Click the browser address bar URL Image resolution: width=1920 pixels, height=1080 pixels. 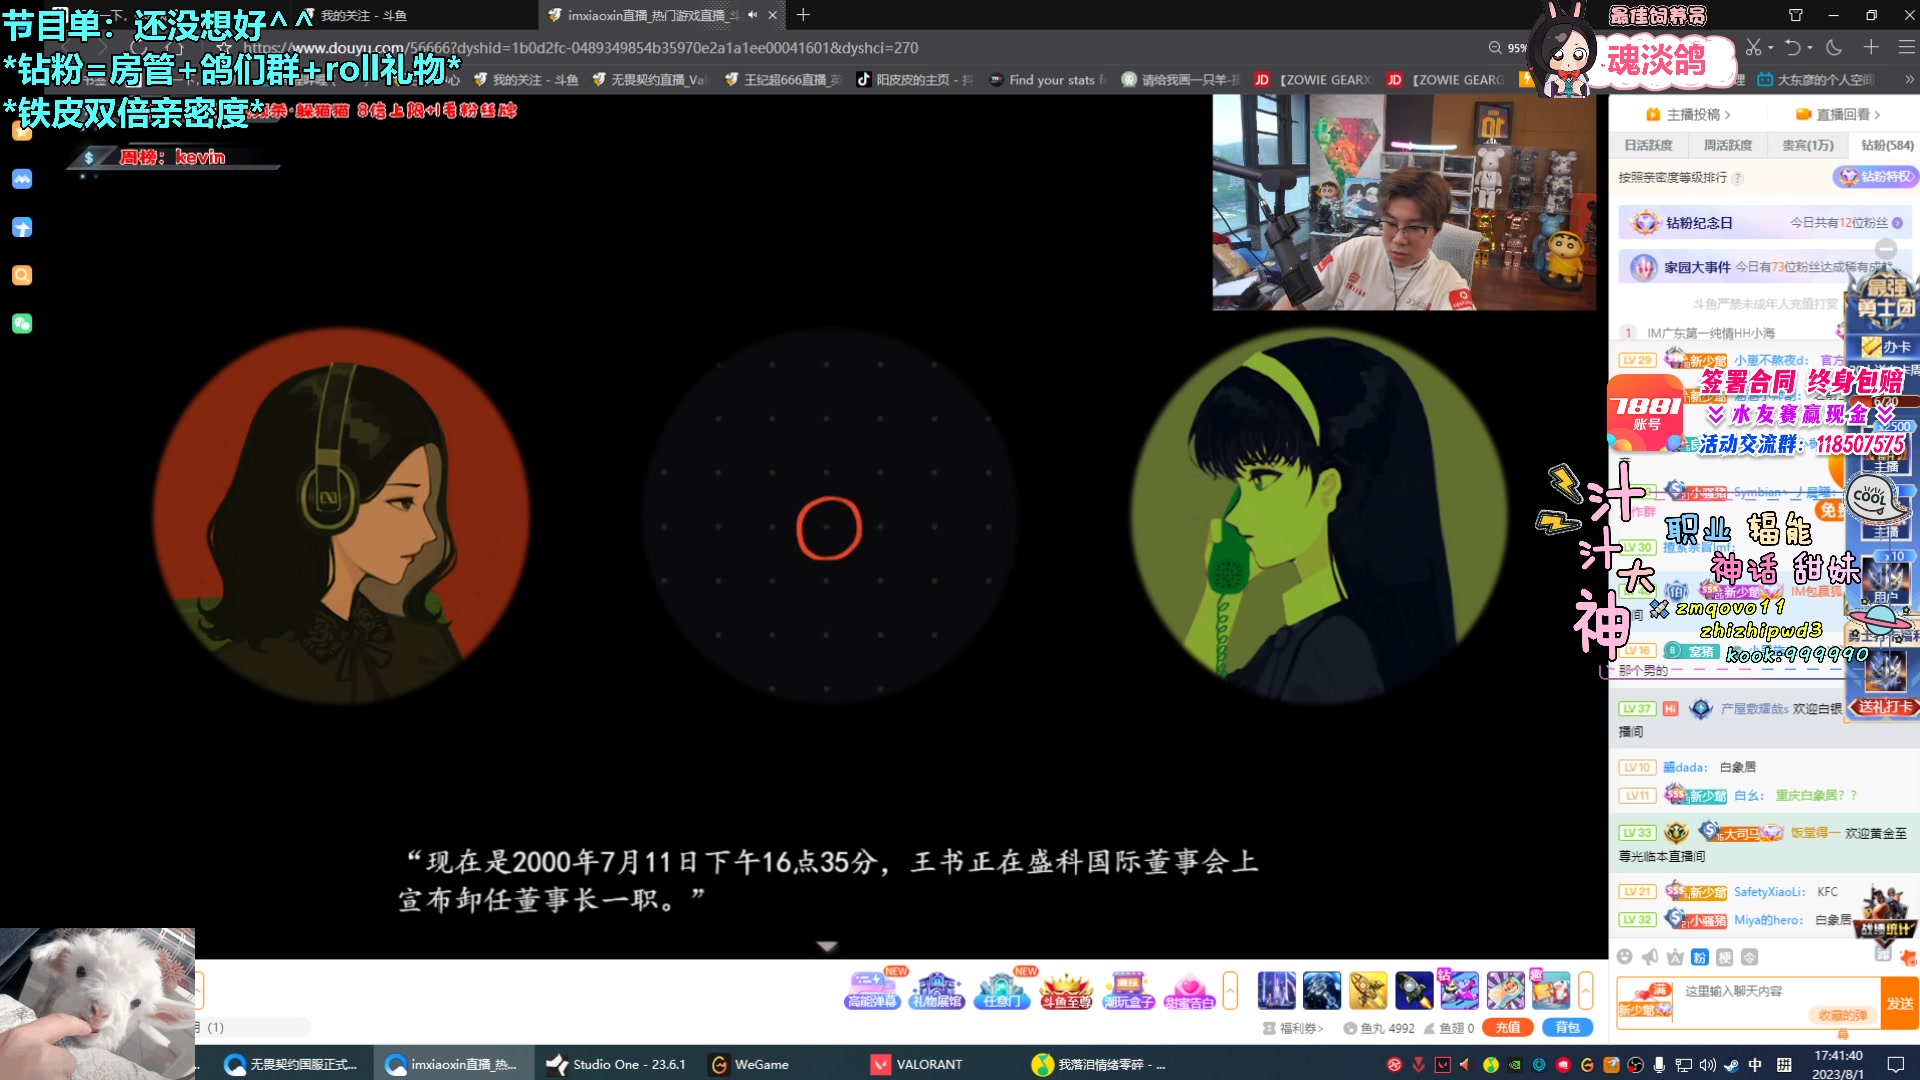(x=580, y=47)
